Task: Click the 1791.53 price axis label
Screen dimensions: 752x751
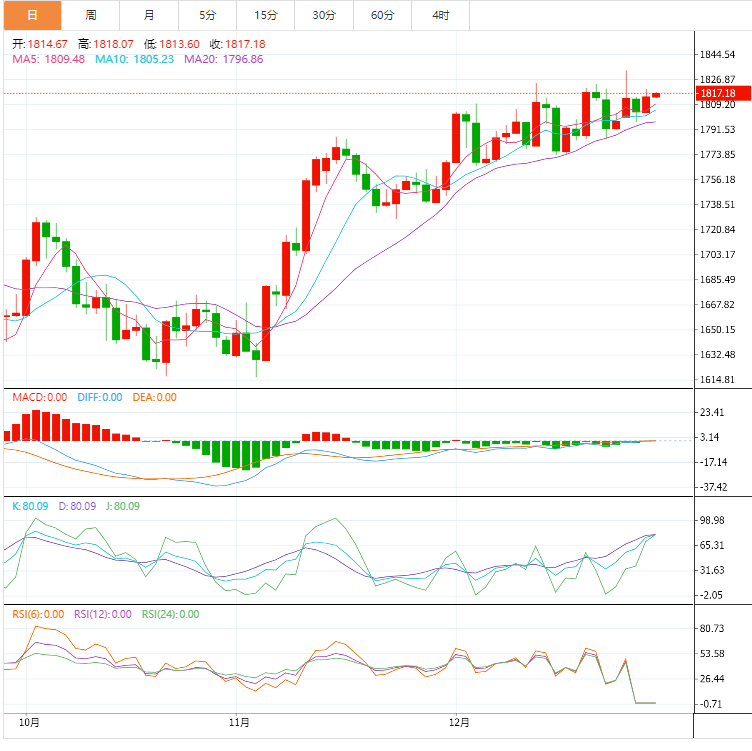Action: [717, 129]
